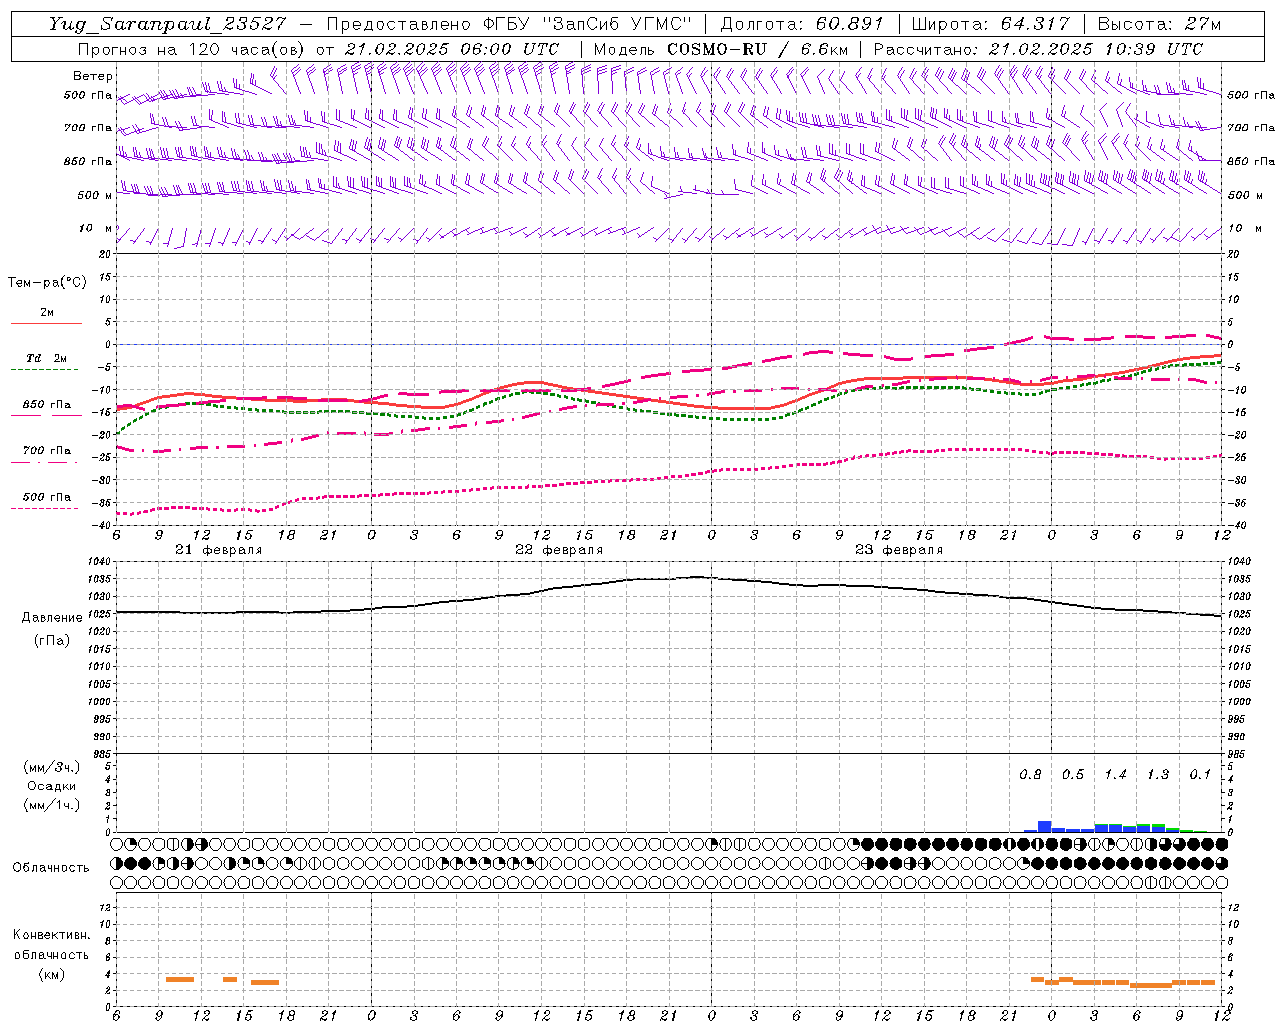Select the (мм/1ч.) precipitation unit label
Image resolution: width=1280 pixels, height=1024 pixels.
tap(52, 805)
